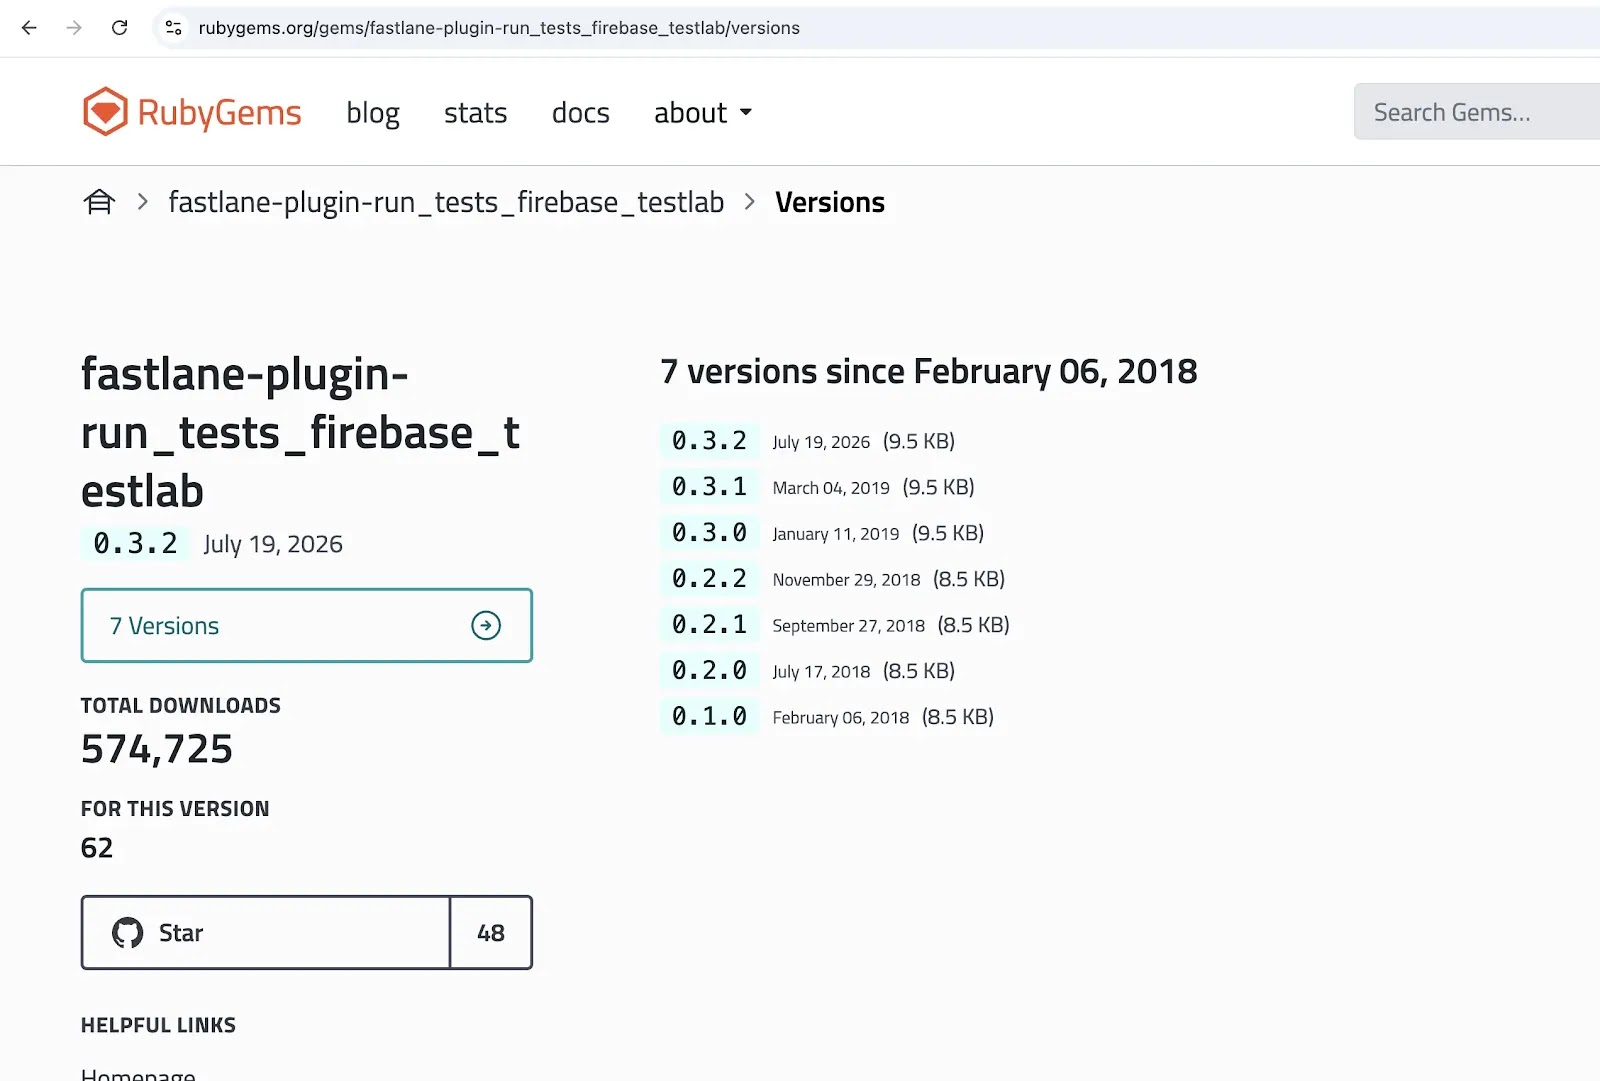1600x1081 pixels.
Task: Open fastlane-plugin-run_tests_firebase_testlab breadcrumb link
Action: (446, 202)
